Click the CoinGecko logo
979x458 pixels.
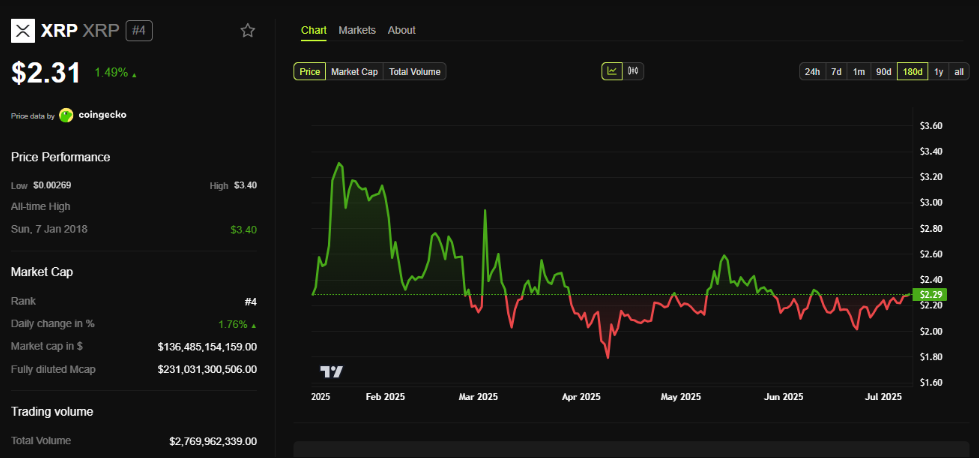pos(92,115)
